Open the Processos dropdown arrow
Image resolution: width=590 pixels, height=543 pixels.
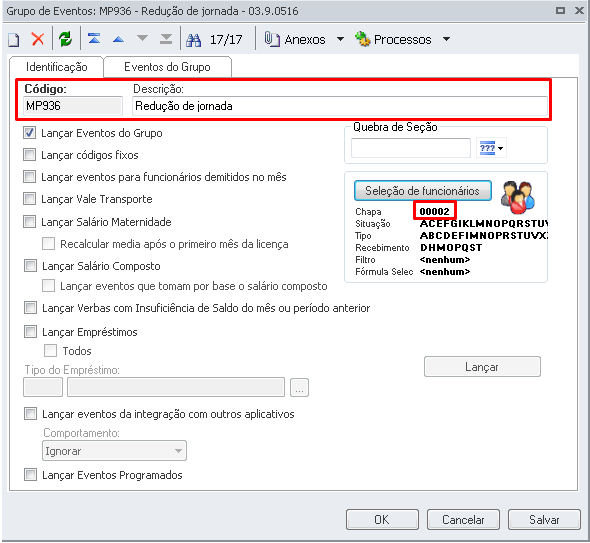446,39
